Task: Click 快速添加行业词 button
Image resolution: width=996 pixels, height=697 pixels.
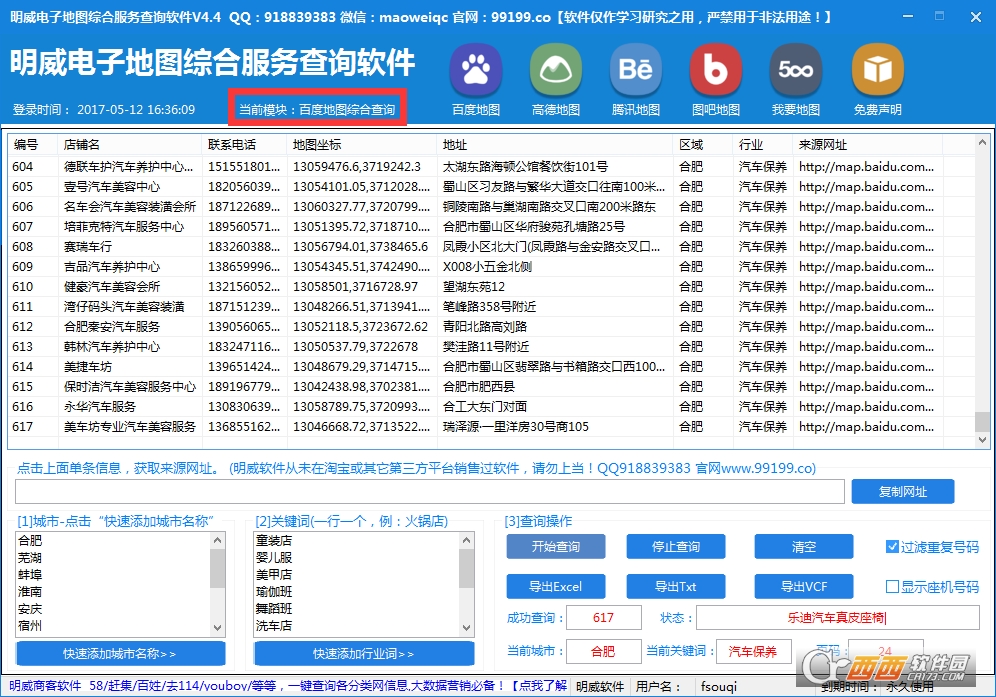Action: 364,653
